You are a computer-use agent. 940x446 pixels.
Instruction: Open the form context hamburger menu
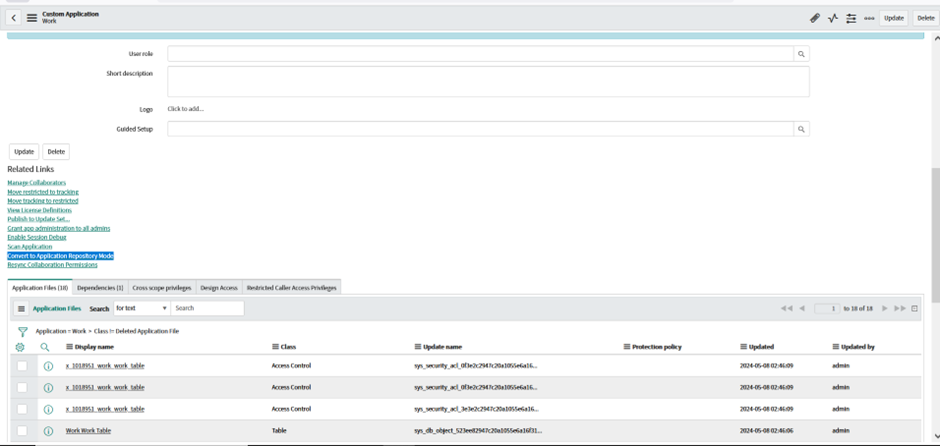pos(32,18)
